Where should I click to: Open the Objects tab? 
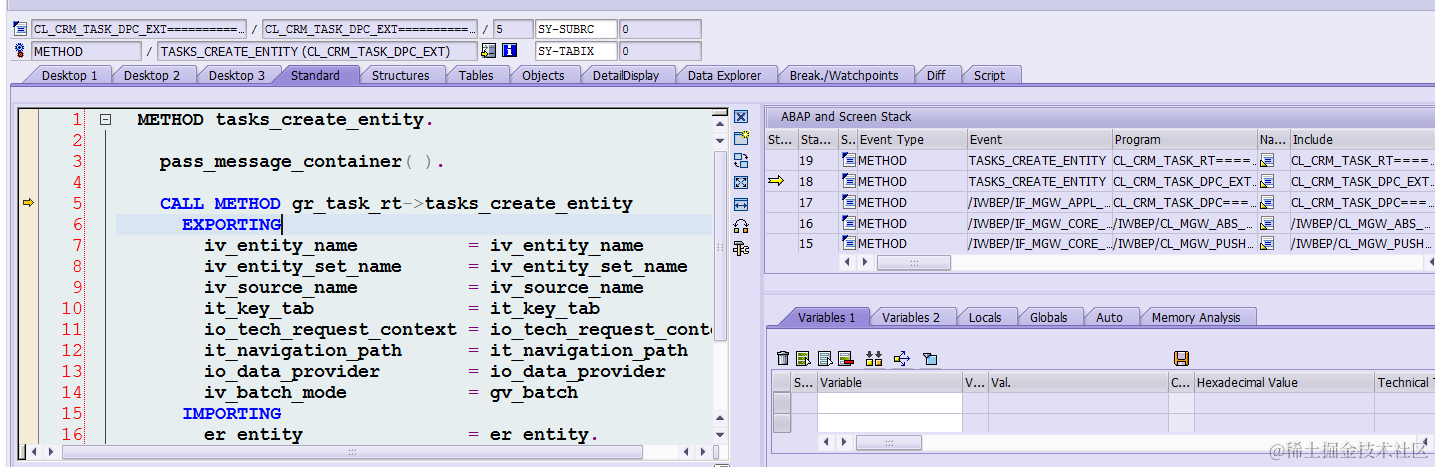(x=543, y=75)
